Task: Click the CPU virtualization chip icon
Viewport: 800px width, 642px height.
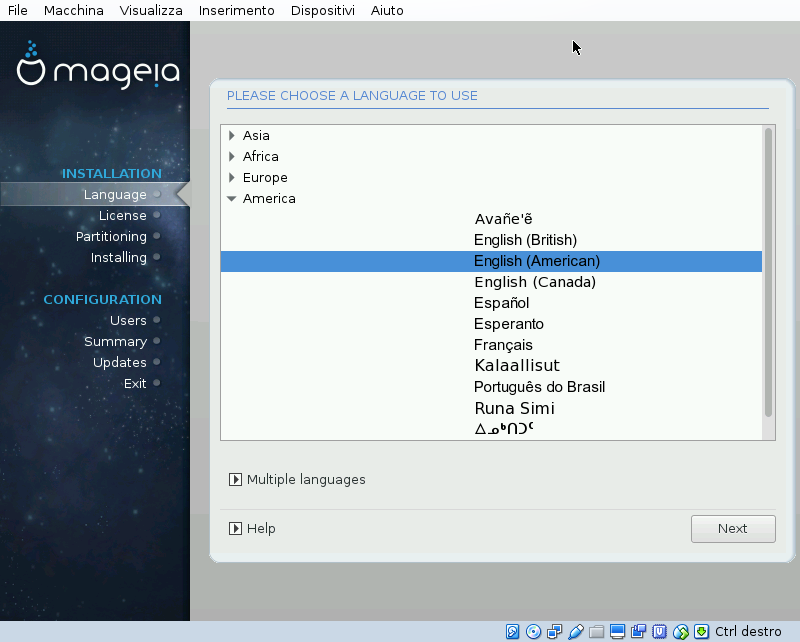Action: tap(659, 632)
